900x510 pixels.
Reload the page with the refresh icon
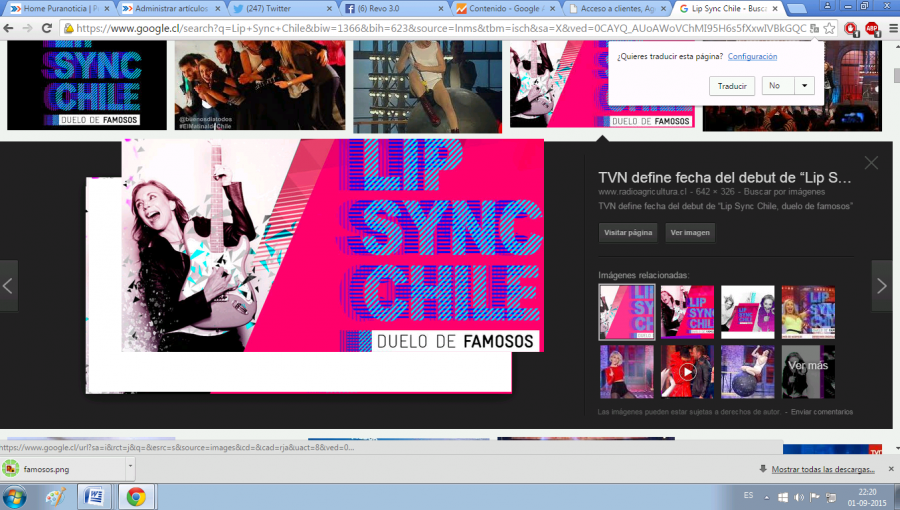pos(47,28)
